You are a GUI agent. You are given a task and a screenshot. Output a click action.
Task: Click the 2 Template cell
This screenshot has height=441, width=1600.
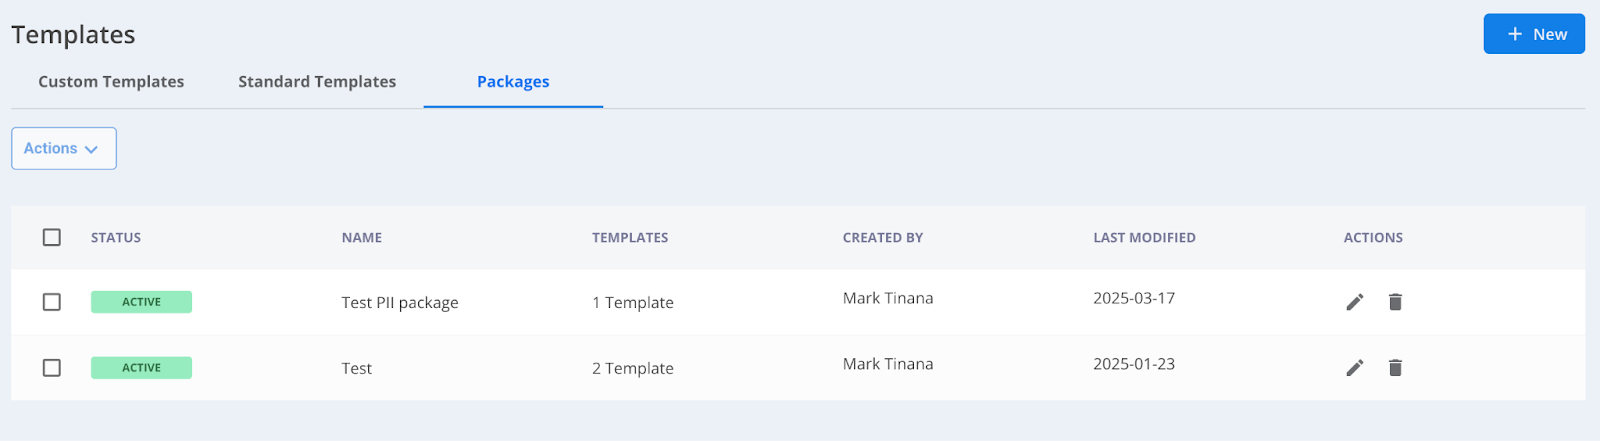pos(633,368)
